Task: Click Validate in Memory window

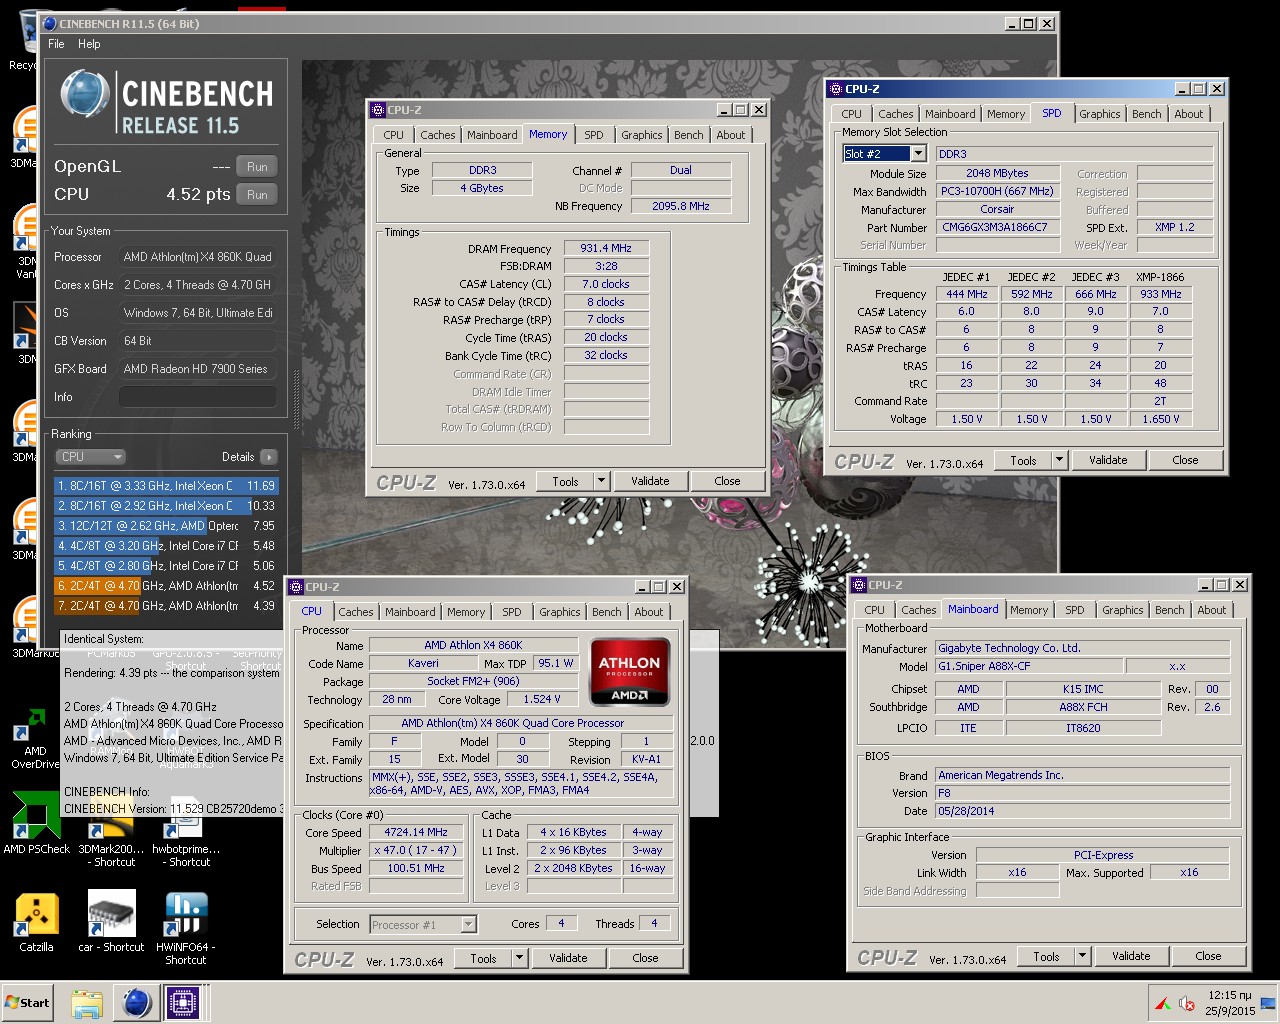Action: [650, 481]
